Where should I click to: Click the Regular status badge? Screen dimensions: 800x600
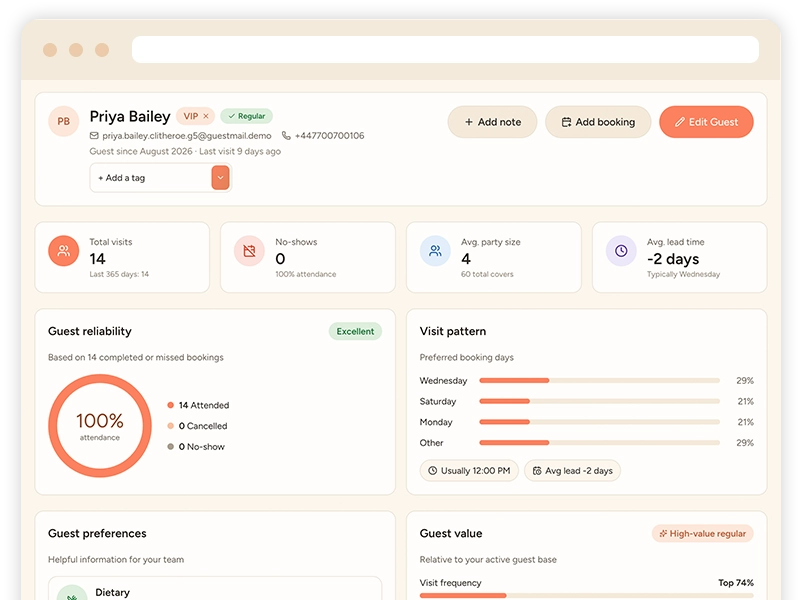pos(246,116)
